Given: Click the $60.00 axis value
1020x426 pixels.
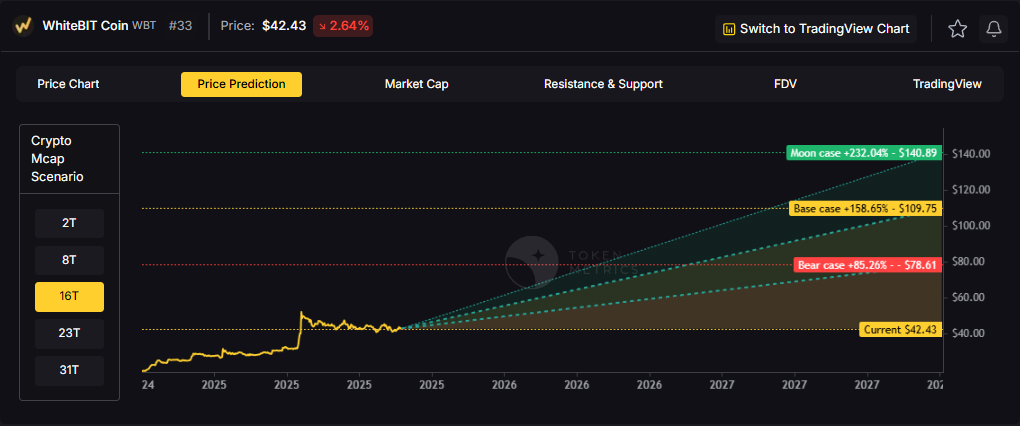Looking at the screenshot, I should coord(968,297).
